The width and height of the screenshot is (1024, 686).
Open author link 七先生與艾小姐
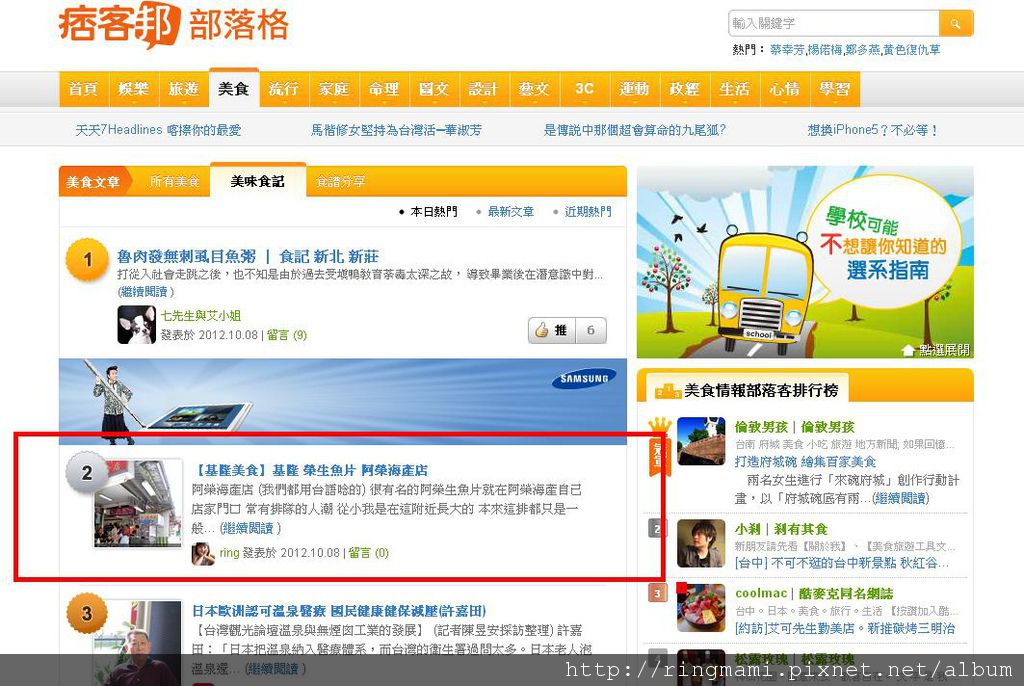pos(201,316)
